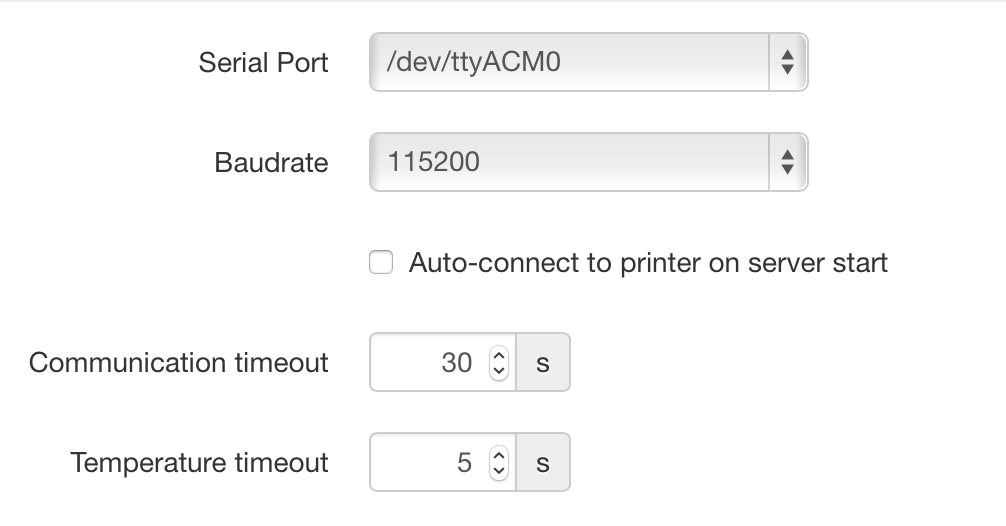
Task: Increase Temperature timeout with the up stepper
Action: [x=499, y=455]
